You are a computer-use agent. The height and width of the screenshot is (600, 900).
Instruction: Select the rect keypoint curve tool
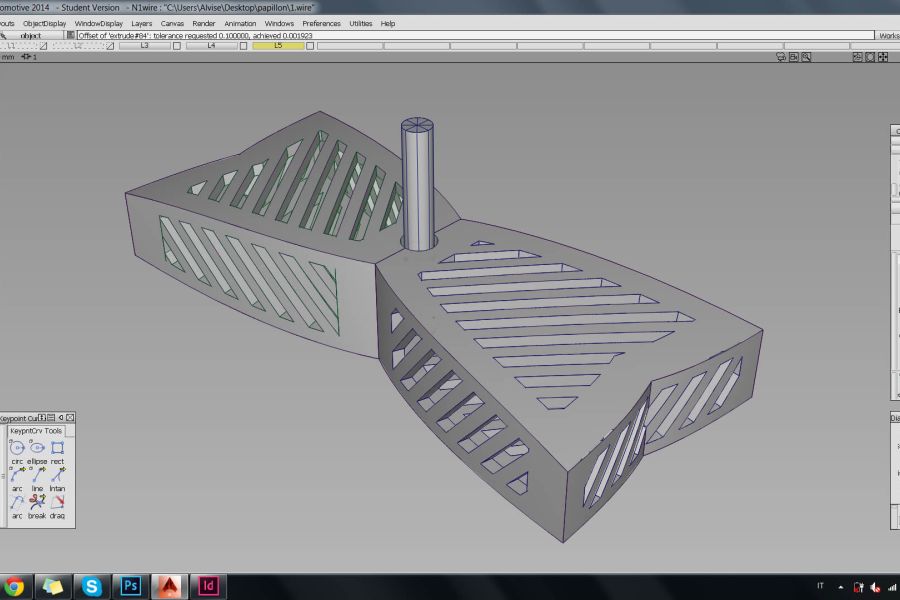pyautogui.click(x=57, y=449)
